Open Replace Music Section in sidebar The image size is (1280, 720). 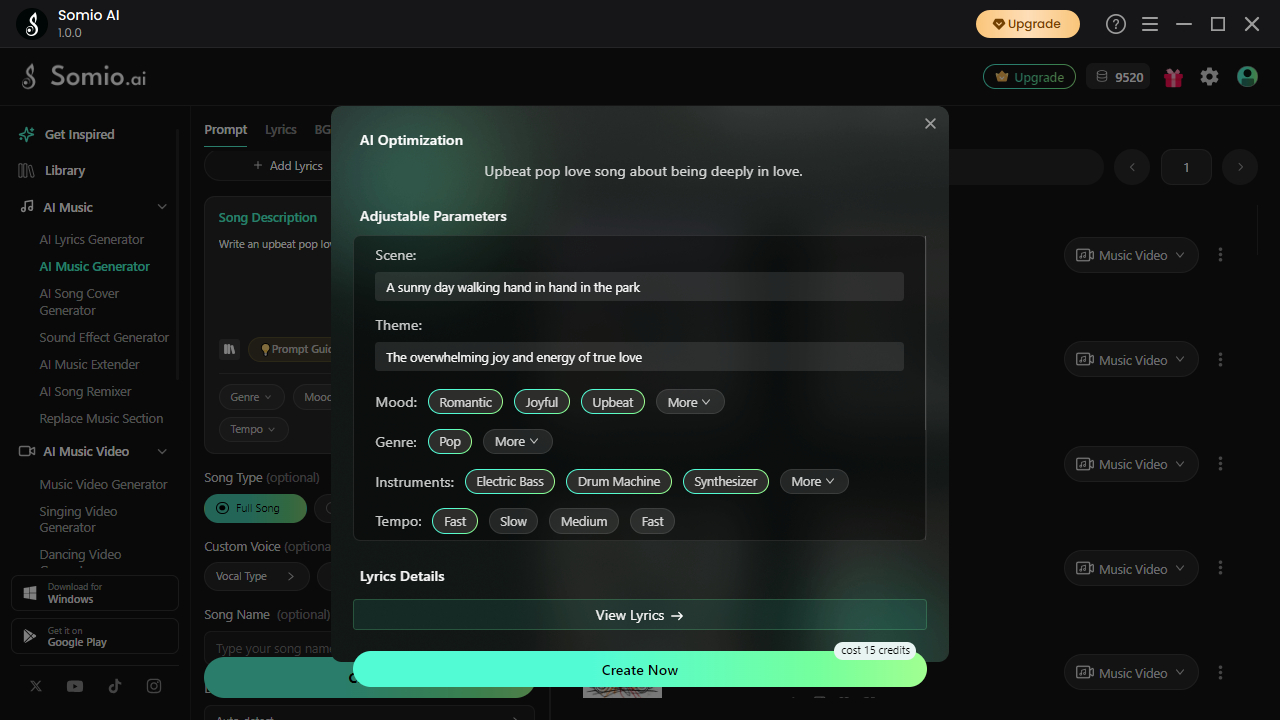point(101,418)
